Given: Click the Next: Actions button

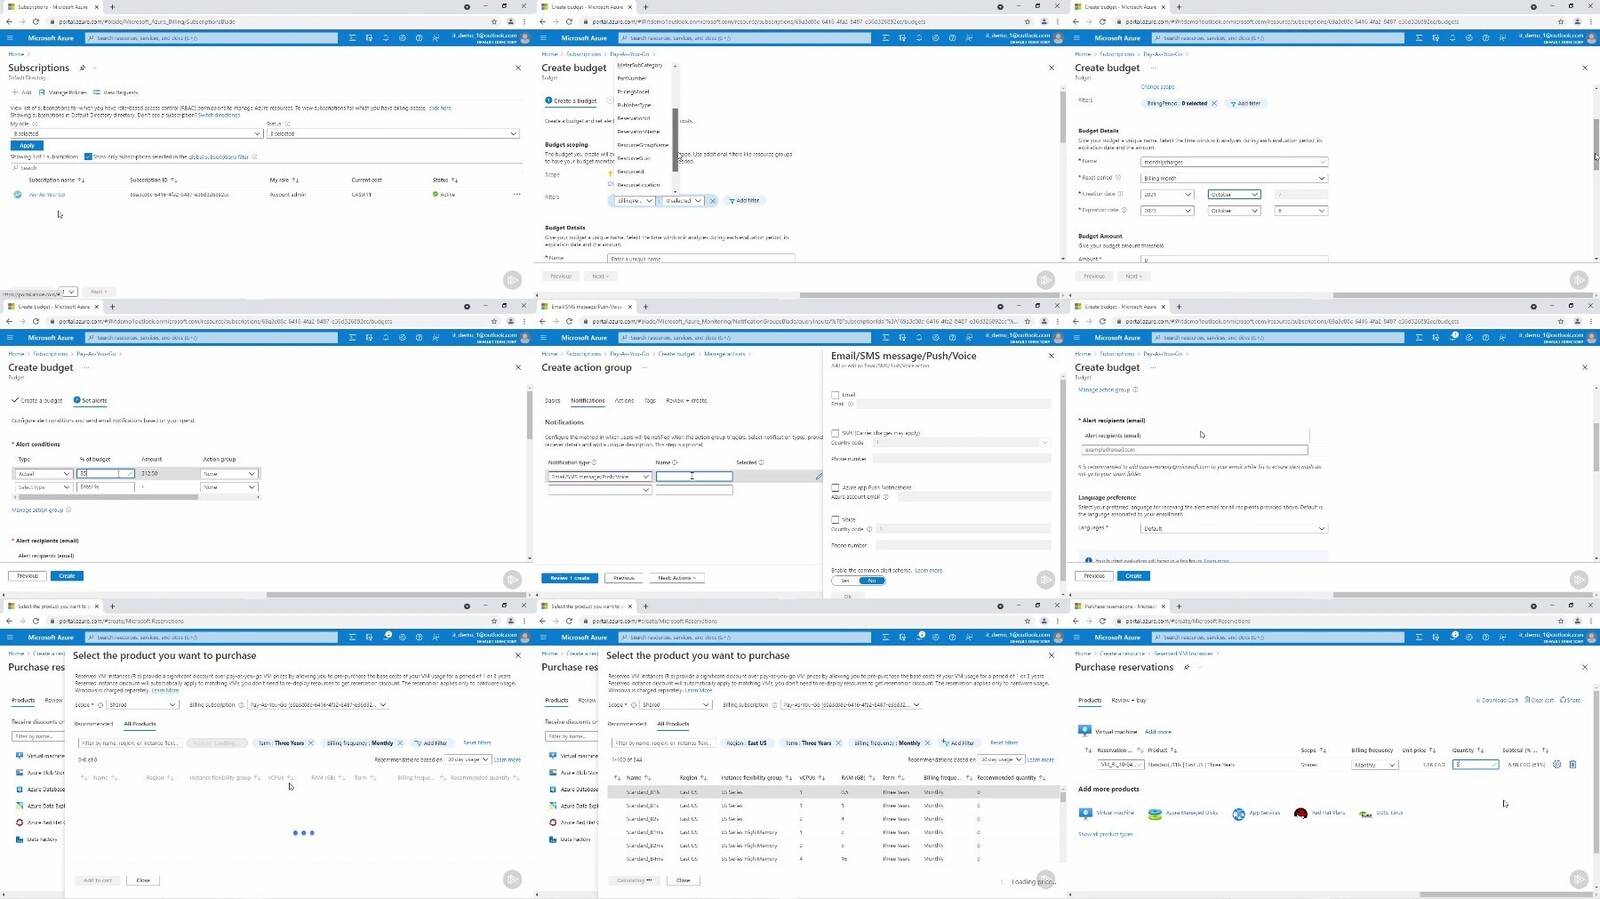Looking at the screenshot, I should tap(677, 578).
